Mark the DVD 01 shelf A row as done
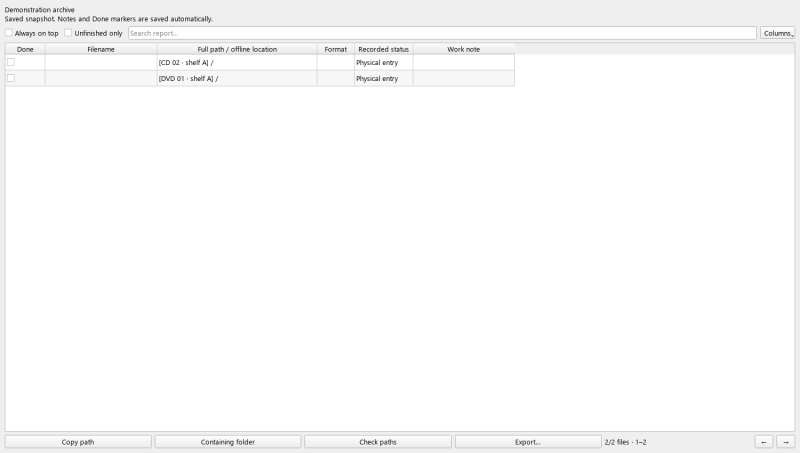800x453 pixels. (x=11, y=78)
